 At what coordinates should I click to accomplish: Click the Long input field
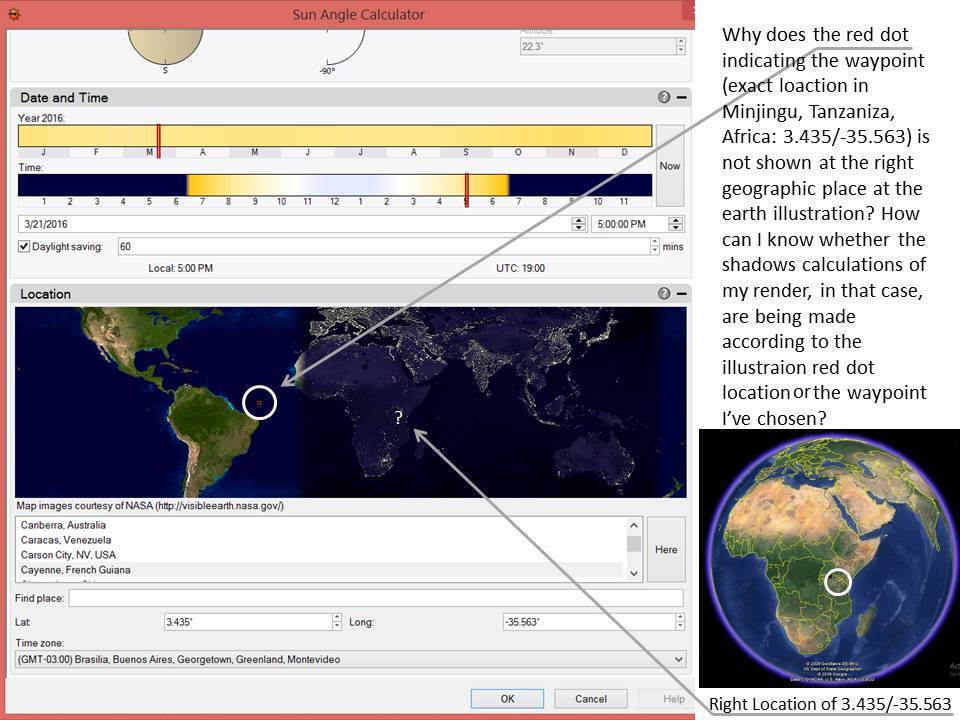(x=588, y=622)
